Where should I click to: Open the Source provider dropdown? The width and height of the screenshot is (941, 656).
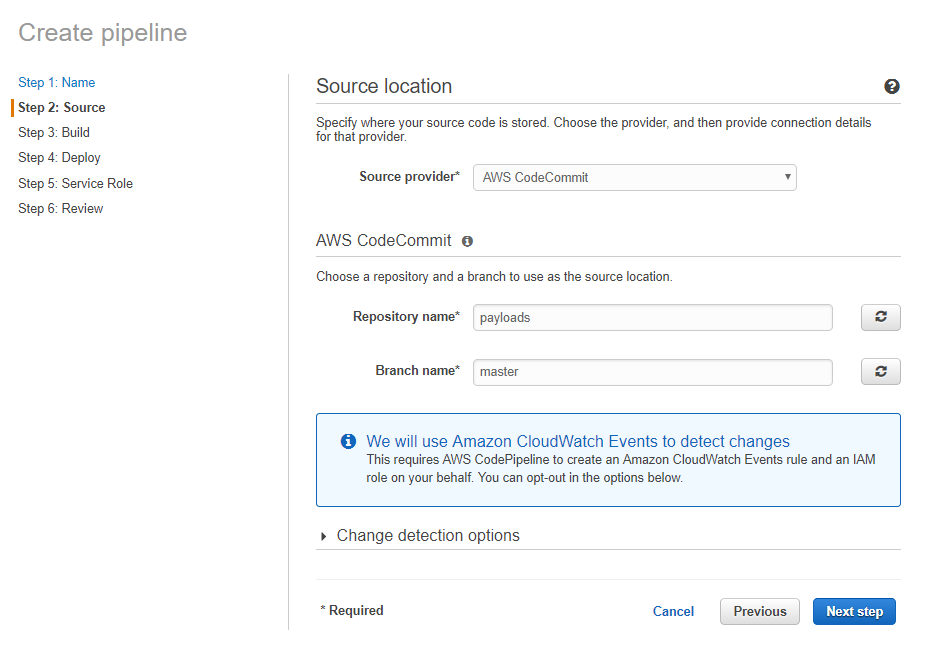coord(634,178)
